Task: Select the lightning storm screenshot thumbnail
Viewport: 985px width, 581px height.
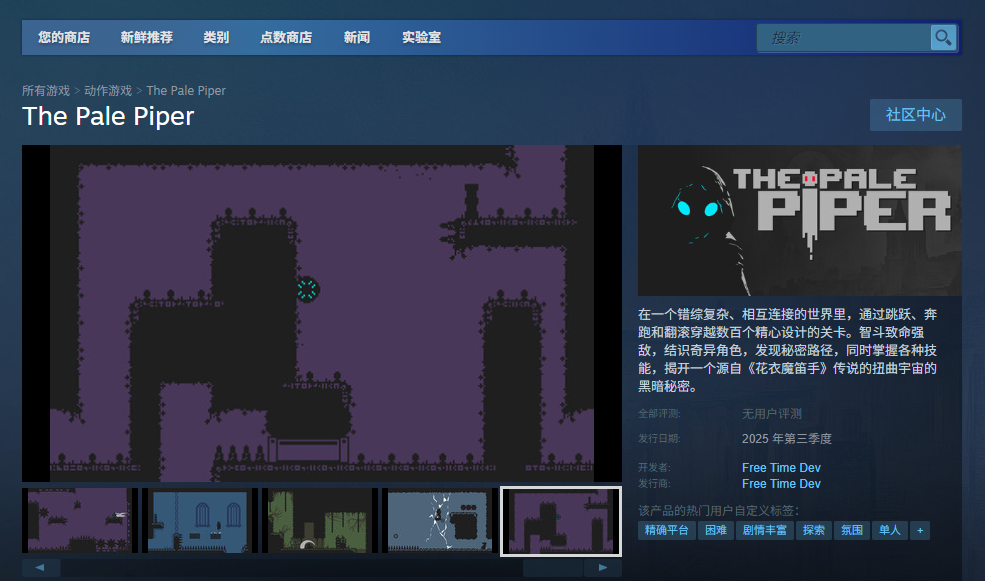Action: click(441, 521)
